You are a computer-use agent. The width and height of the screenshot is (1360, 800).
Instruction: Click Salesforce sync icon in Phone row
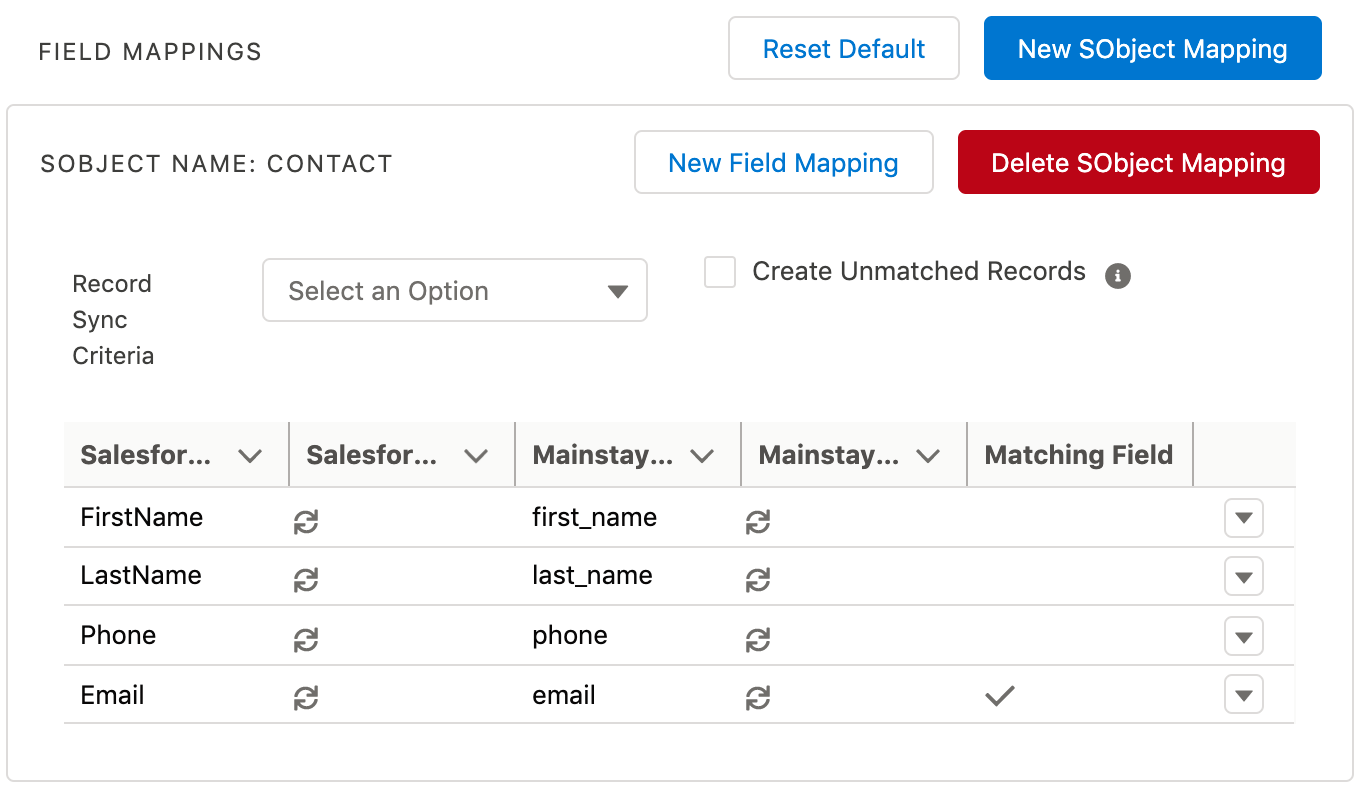point(306,639)
